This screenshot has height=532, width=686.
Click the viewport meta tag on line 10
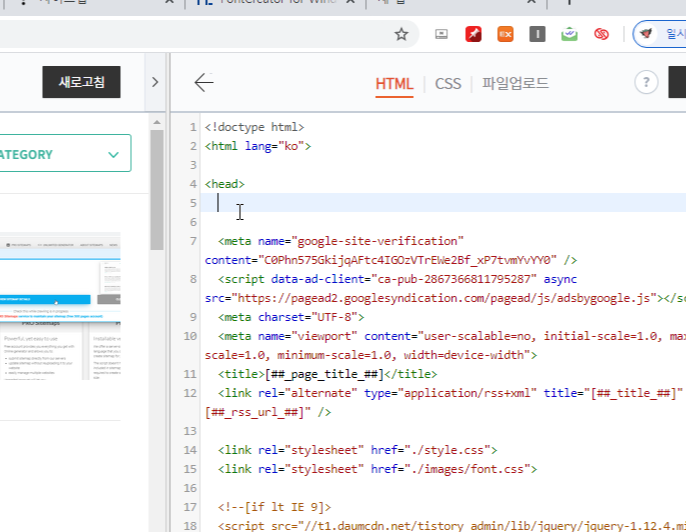click(x=445, y=345)
